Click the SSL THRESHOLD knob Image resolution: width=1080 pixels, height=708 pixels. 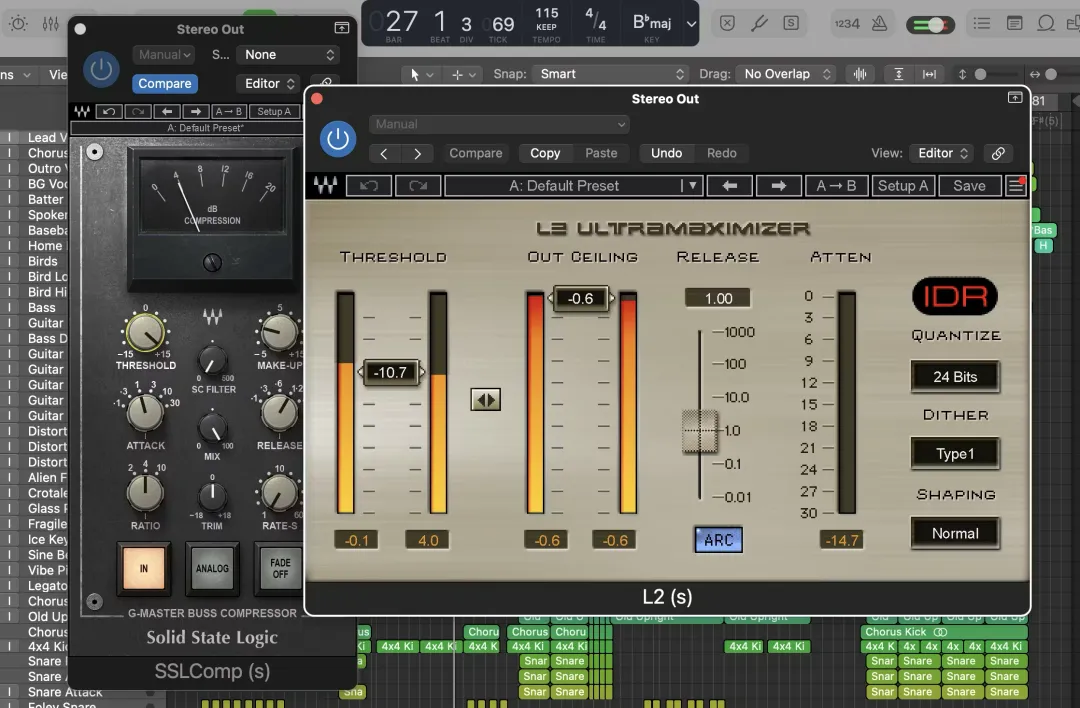pyautogui.click(x=145, y=333)
